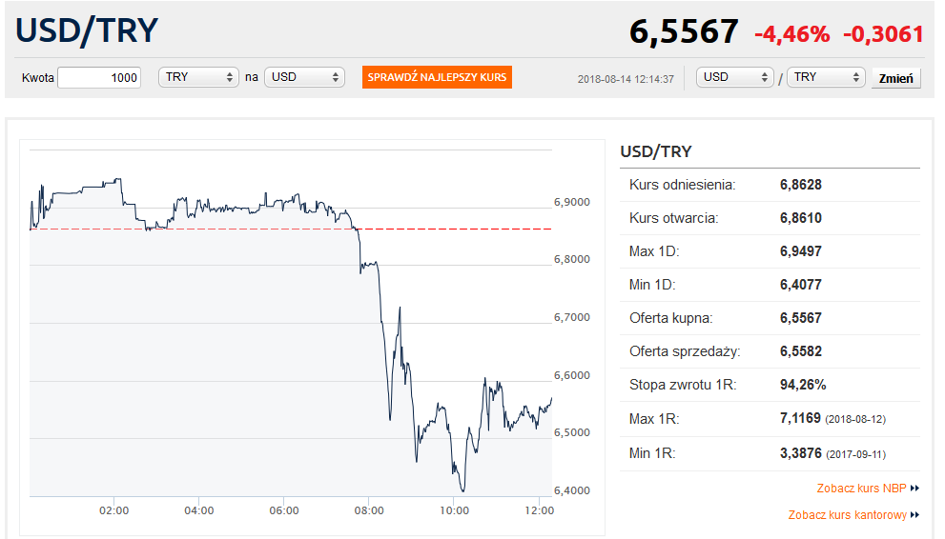
Task: Click the 10:00 time label on chart axis
Action: click(x=454, y=511)
